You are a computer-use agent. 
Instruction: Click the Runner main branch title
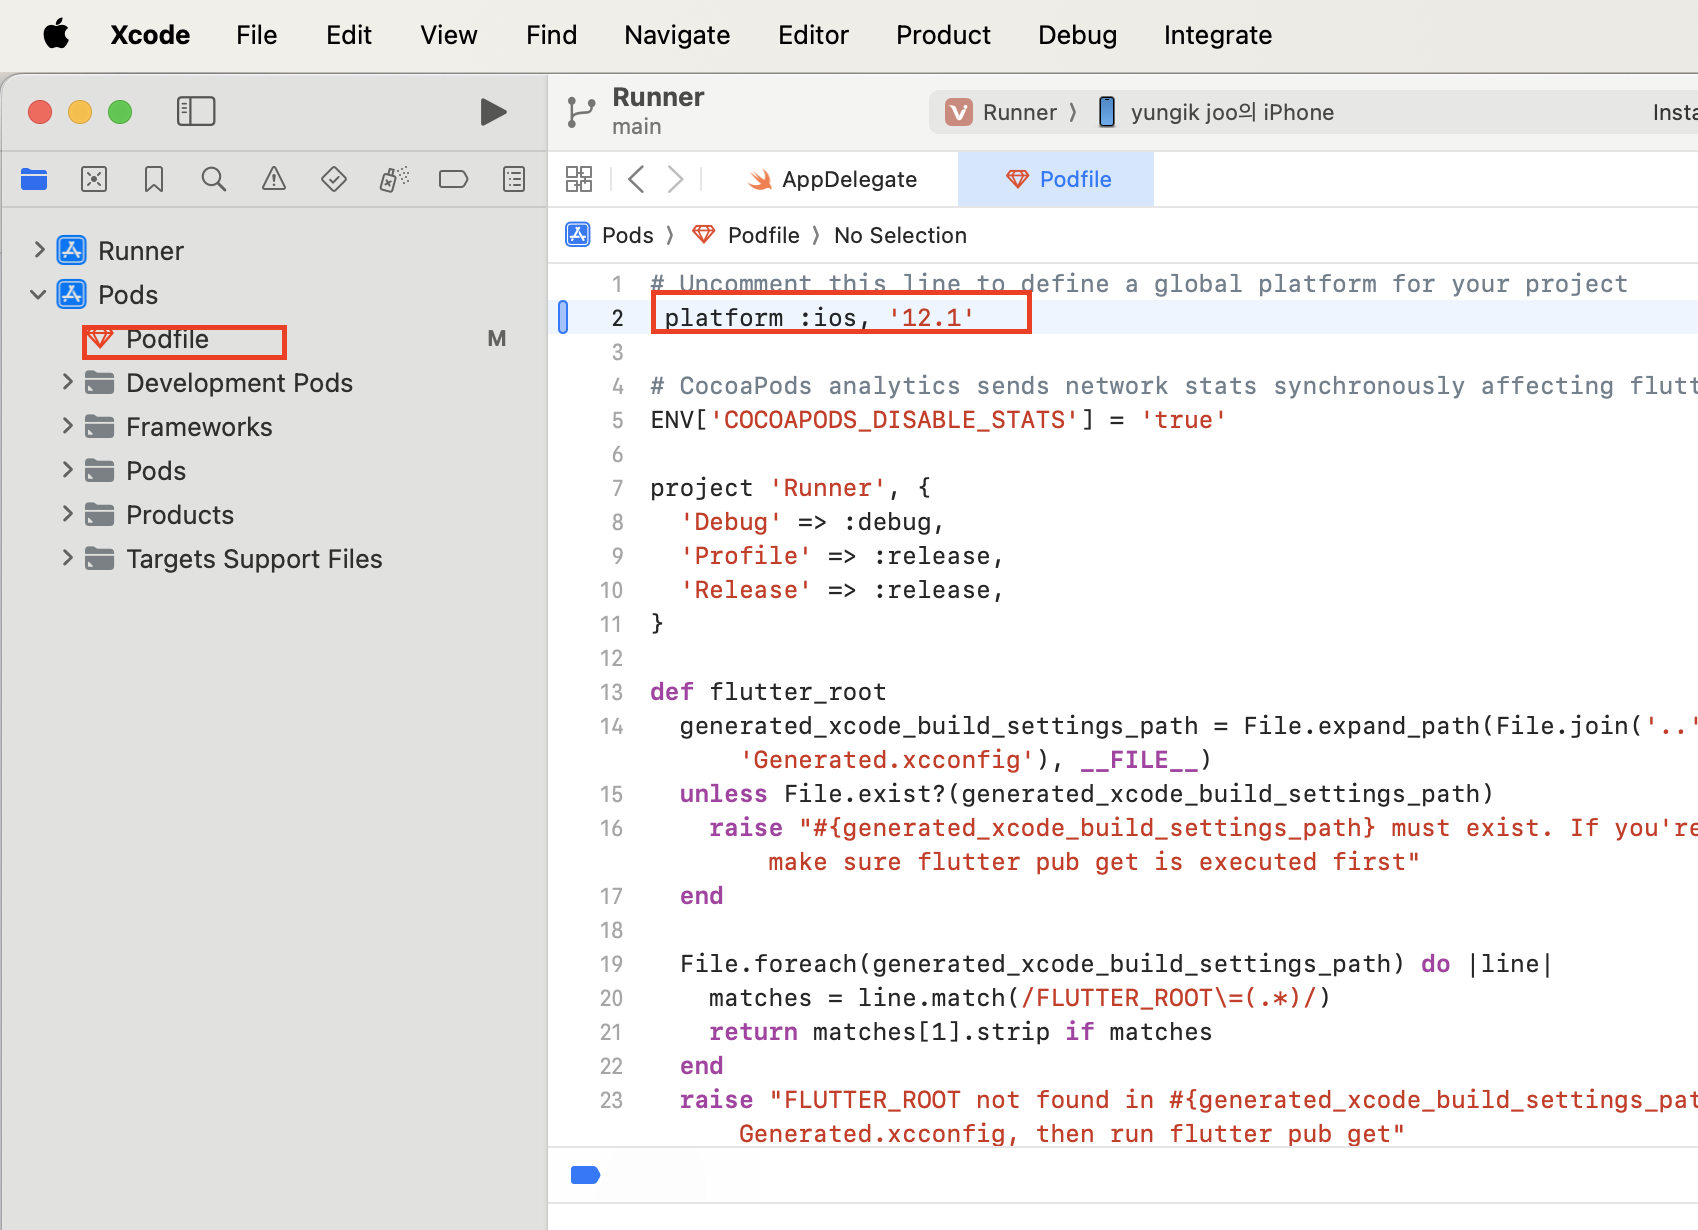(658, 111)
